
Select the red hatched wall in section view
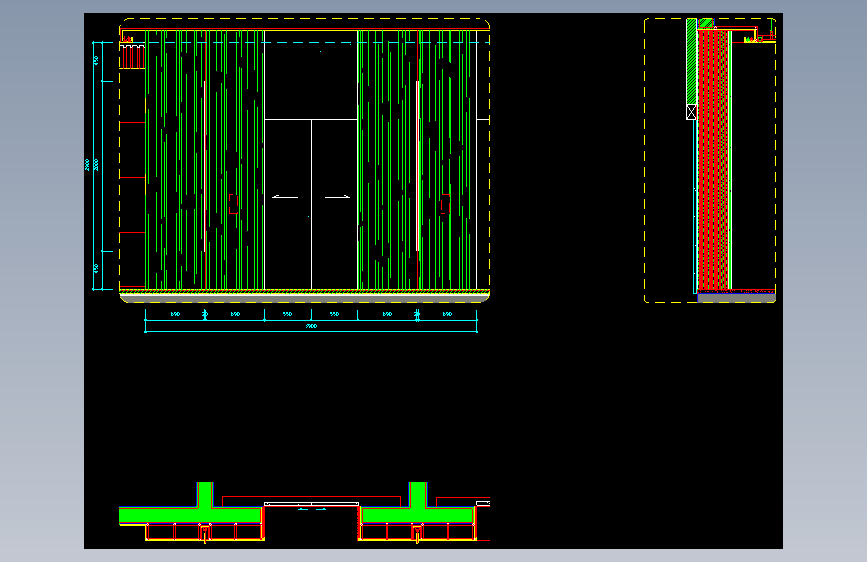tap(713, 160)
